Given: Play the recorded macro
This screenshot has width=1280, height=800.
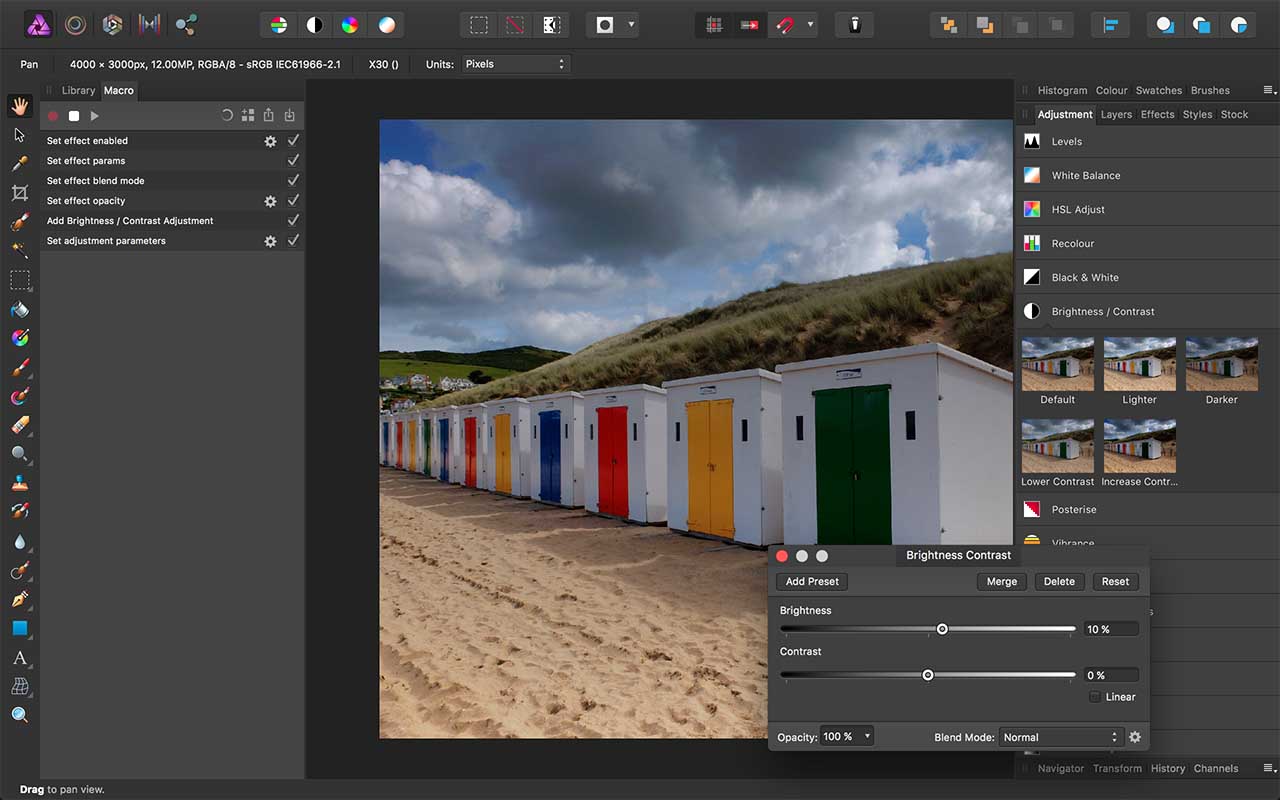Looking at the screenshot, I should click(x=94, y=116).
